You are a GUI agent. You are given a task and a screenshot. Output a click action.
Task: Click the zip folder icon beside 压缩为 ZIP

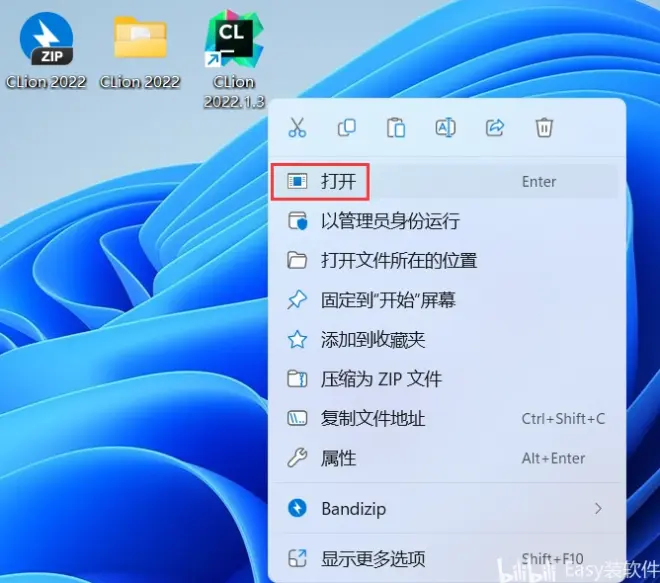(297, 379)
